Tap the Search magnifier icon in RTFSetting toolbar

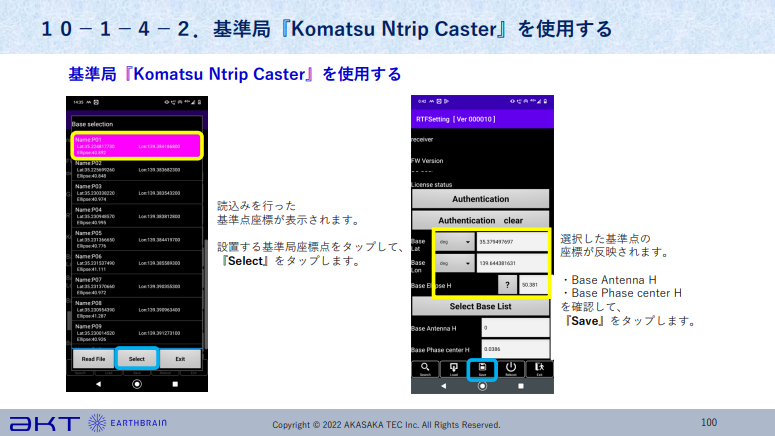[425, 369]
